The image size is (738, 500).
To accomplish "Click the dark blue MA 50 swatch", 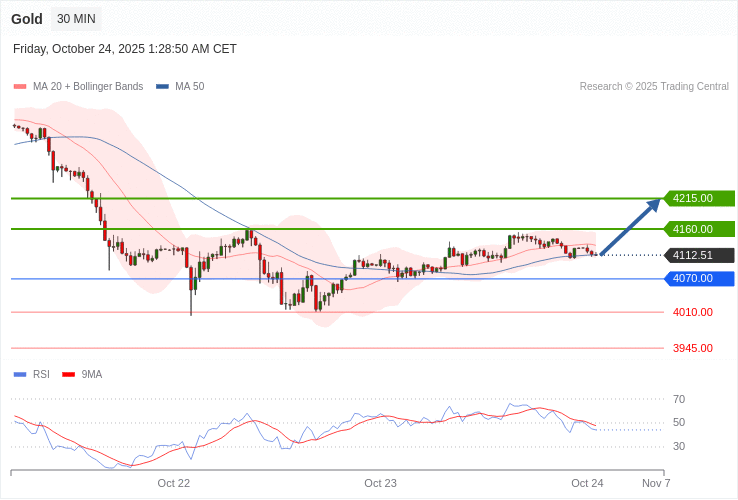I will 162,87.
